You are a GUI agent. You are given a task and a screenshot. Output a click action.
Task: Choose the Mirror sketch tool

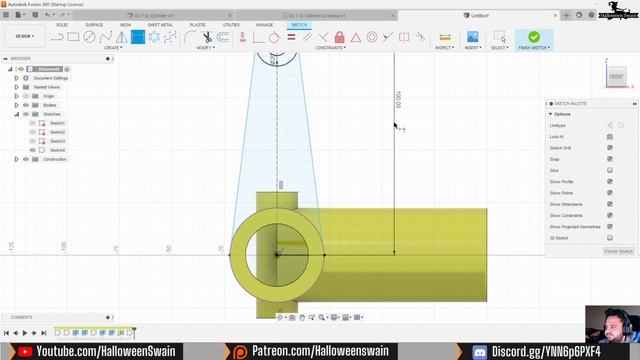click(x=122, y=37)
